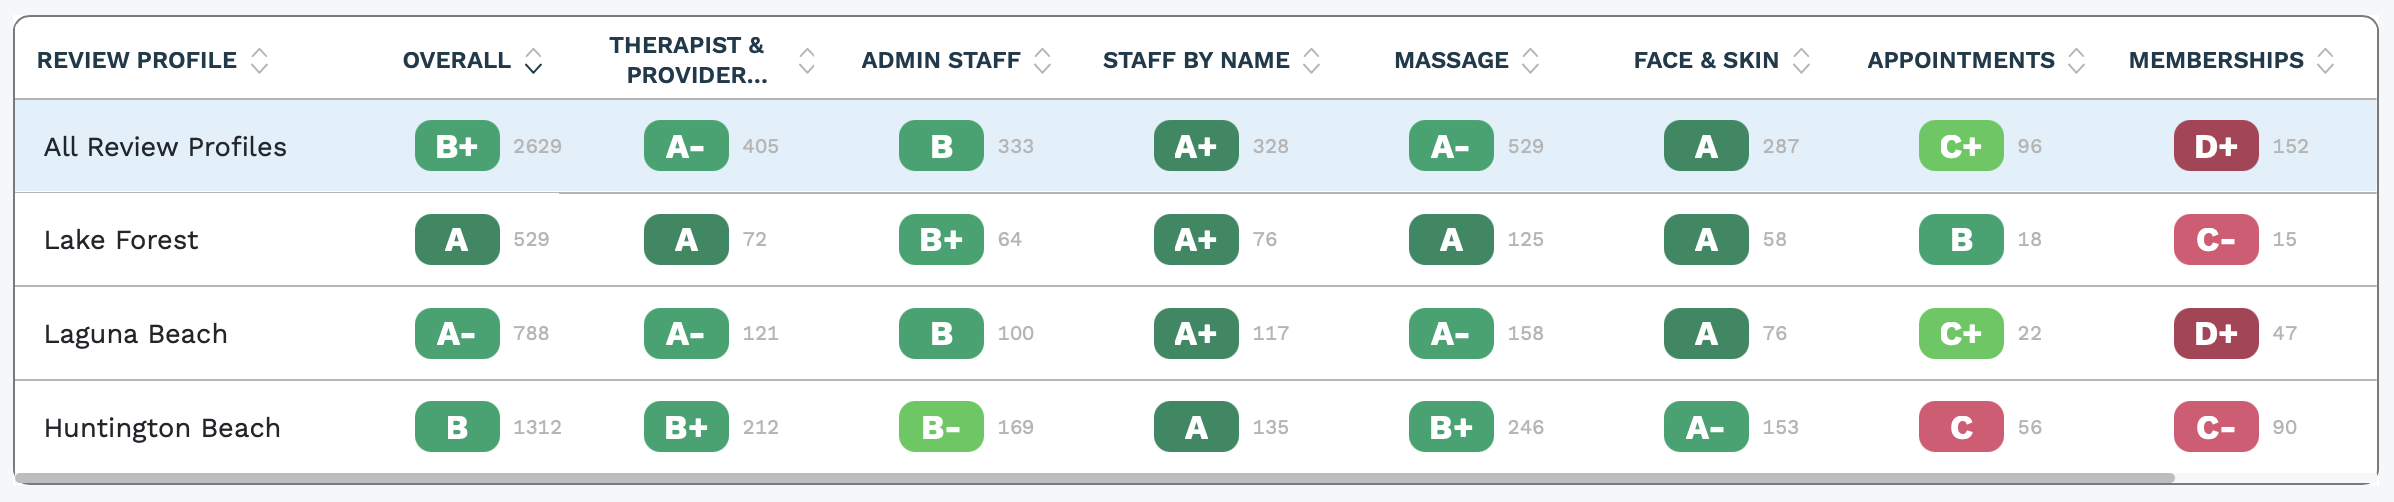Sort by Staff By Name arrows icon
Viewport: 2394px width, 502px height.
coord(1312,61)
